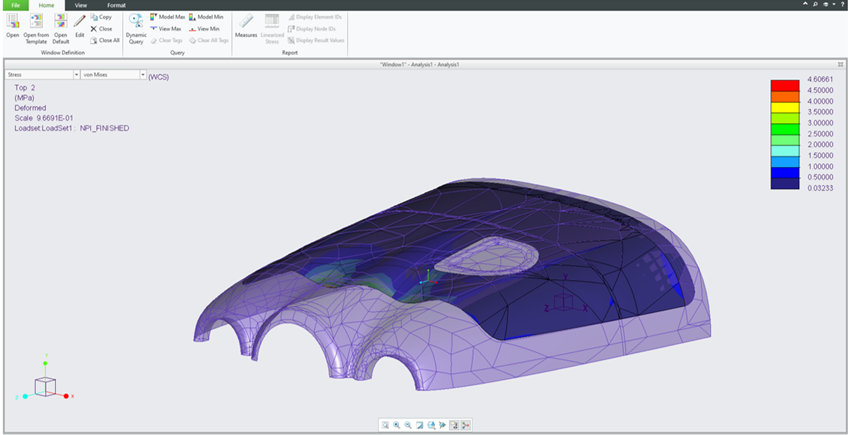Click the Model Max button
Viewport: 850px width, 435px height.
pos(165,17)
